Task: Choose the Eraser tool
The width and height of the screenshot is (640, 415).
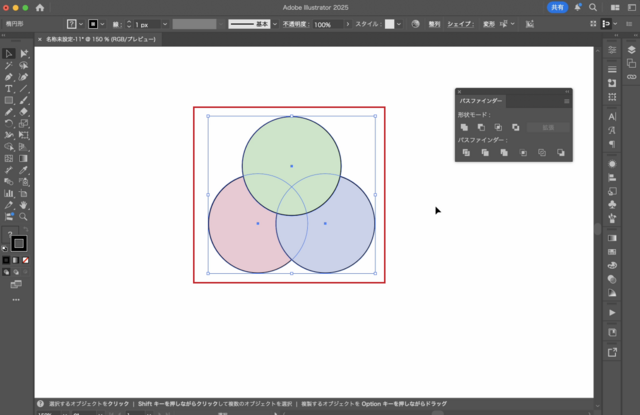Action: click(x=24, y=112)
